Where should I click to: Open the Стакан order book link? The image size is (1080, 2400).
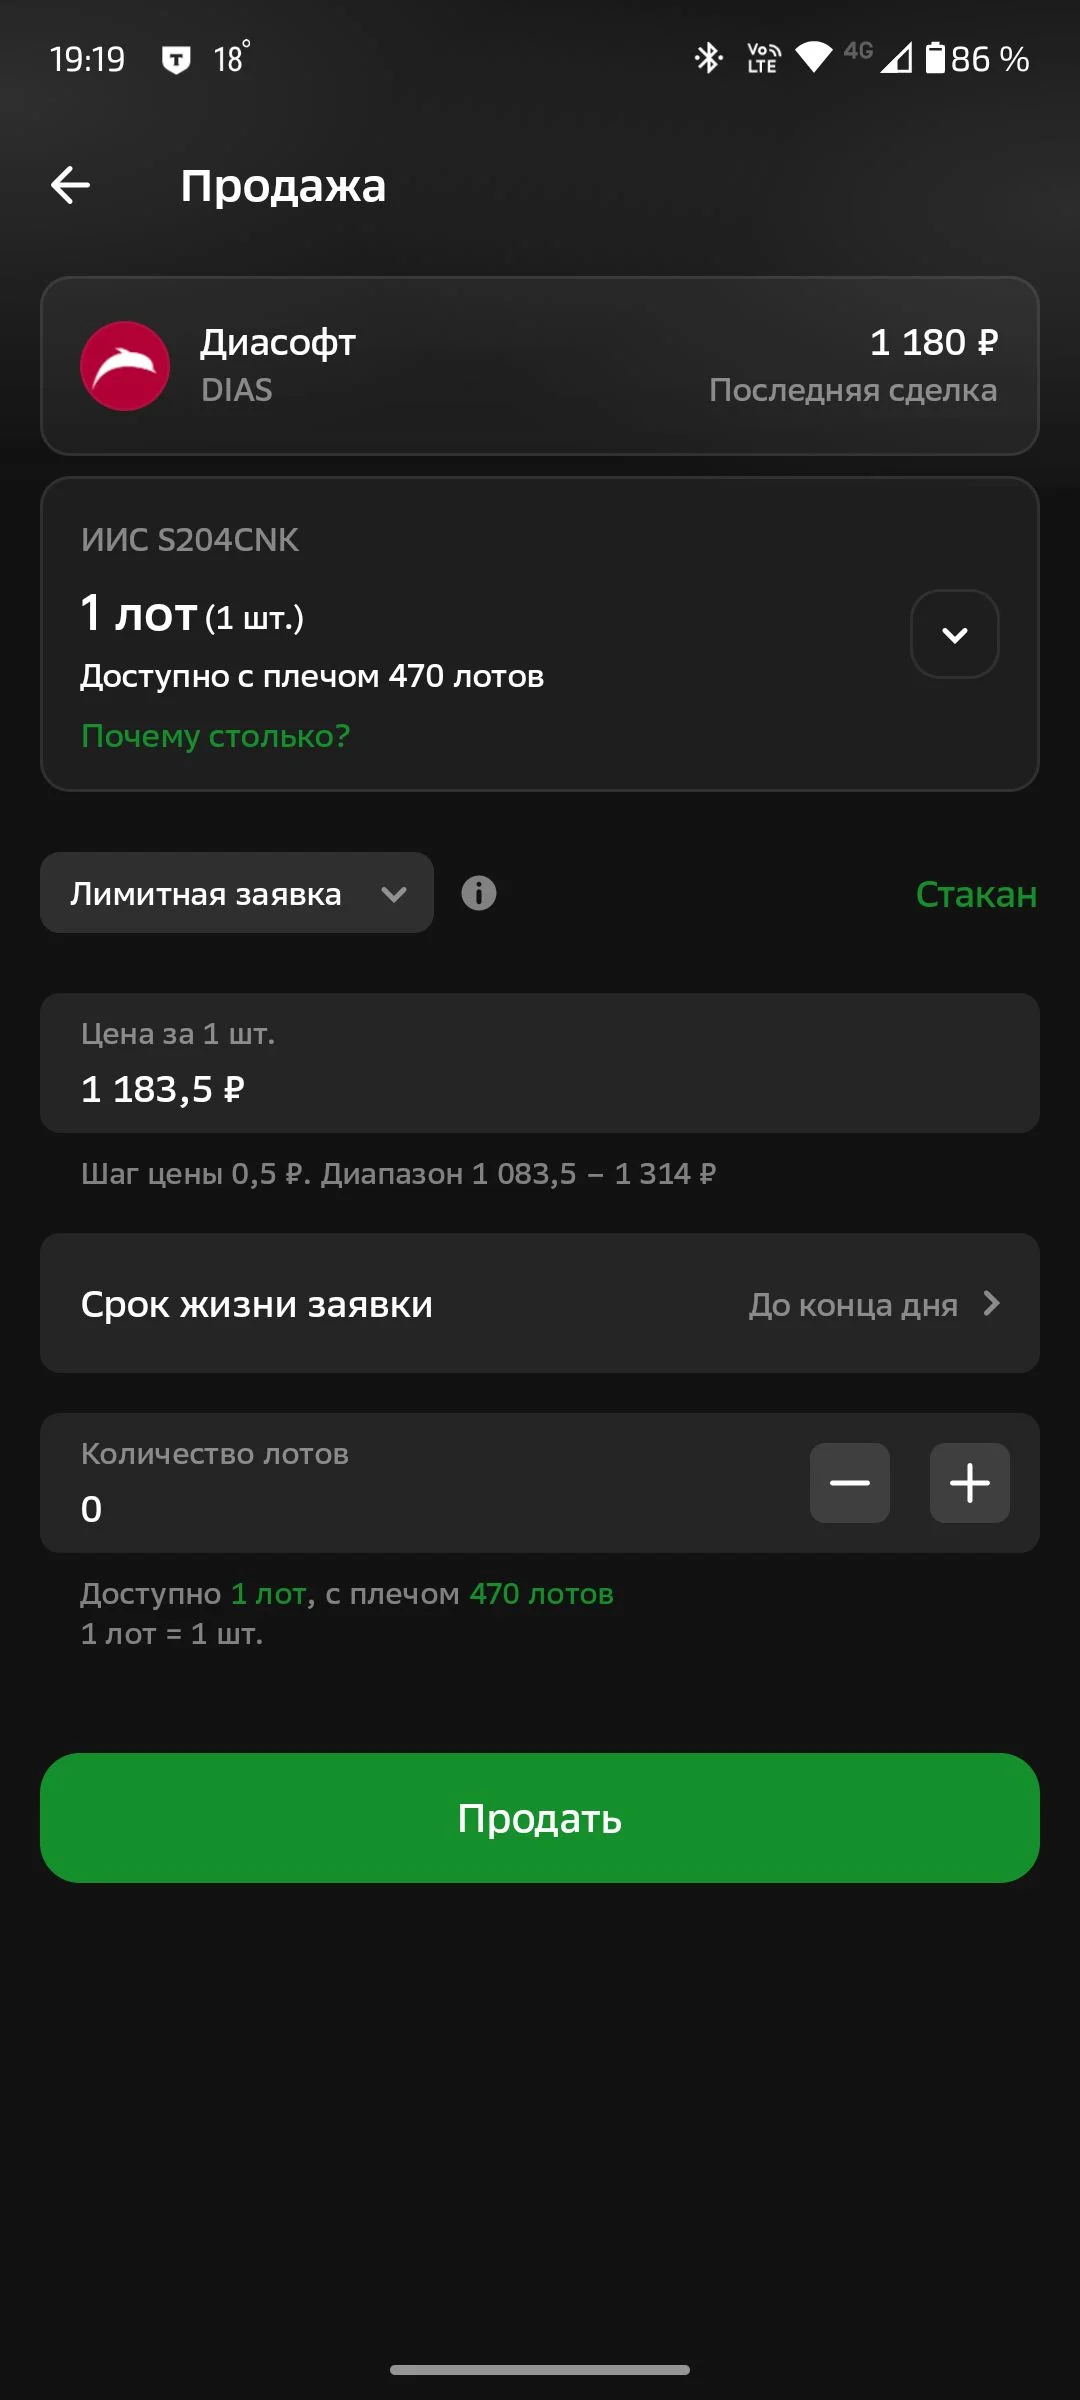(x=977, y=894)
